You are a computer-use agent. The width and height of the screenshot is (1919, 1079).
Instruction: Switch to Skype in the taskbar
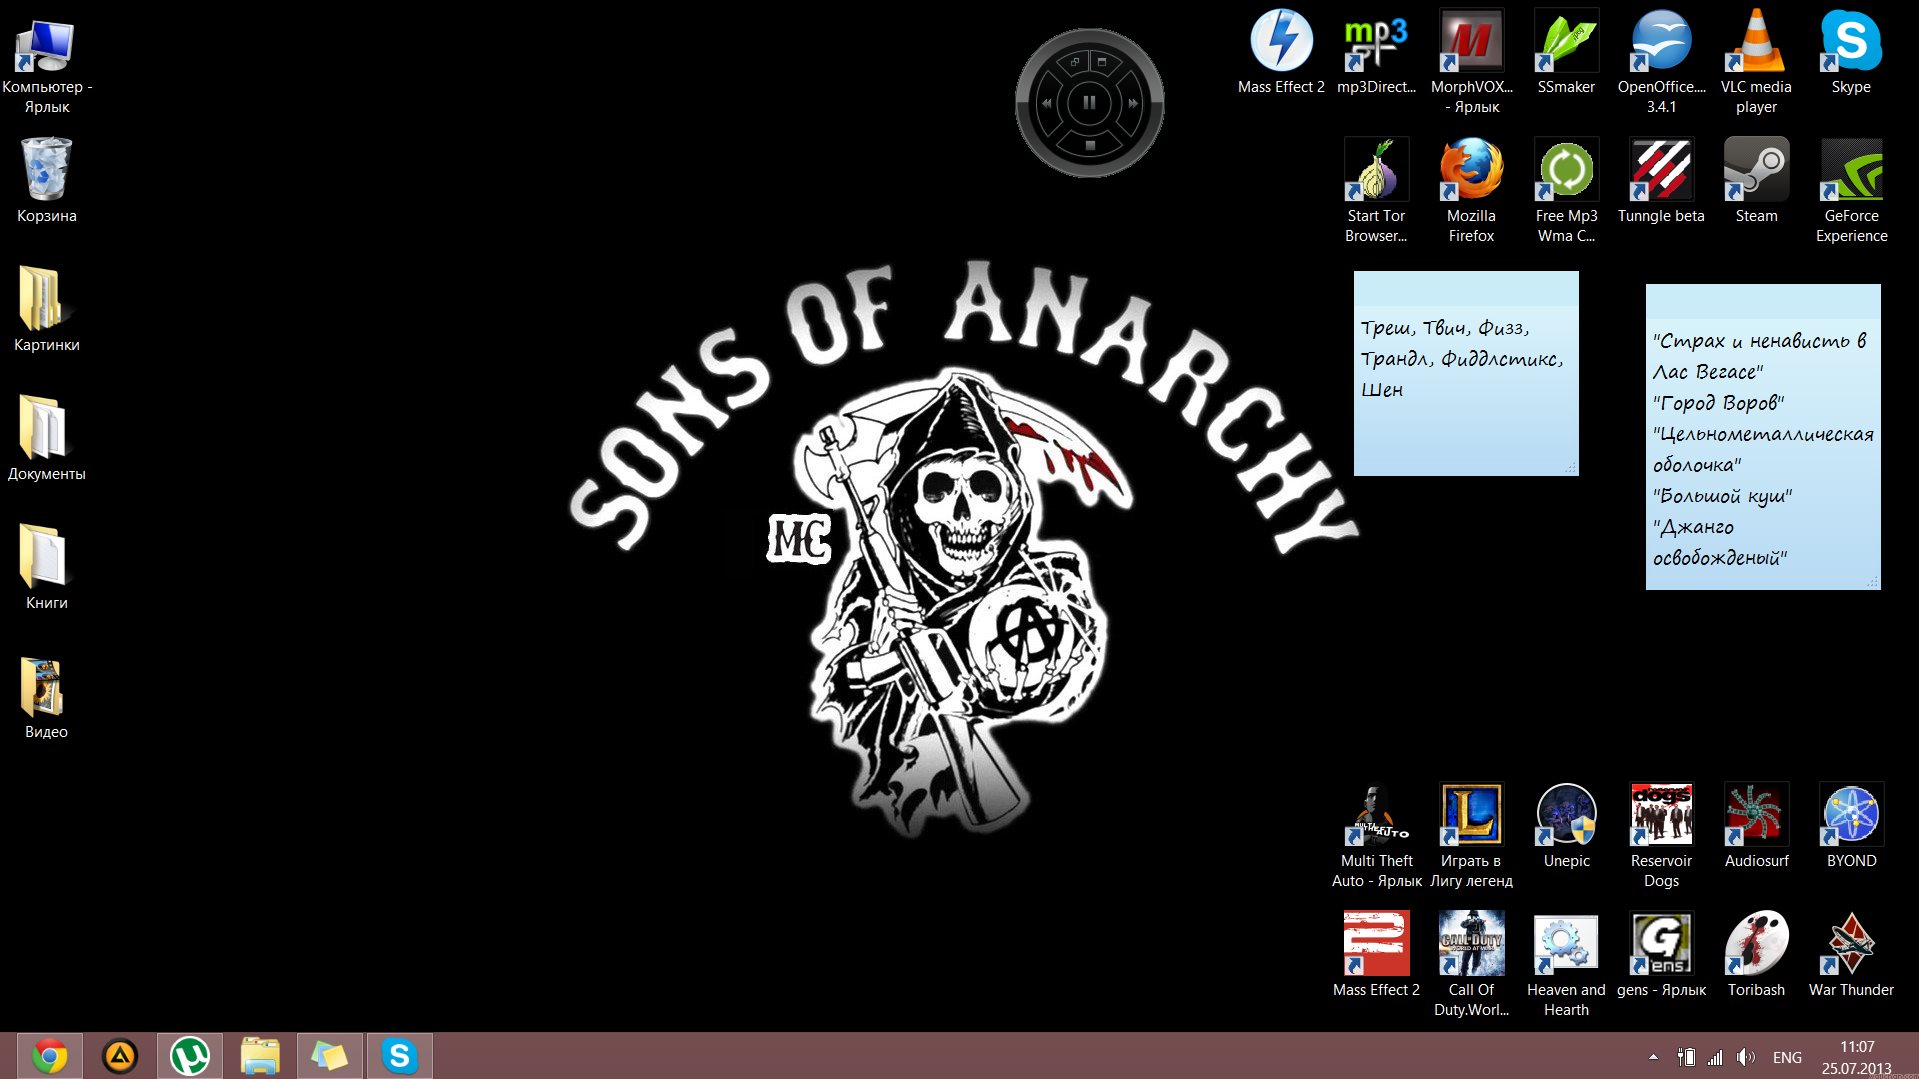(400, 1056)
